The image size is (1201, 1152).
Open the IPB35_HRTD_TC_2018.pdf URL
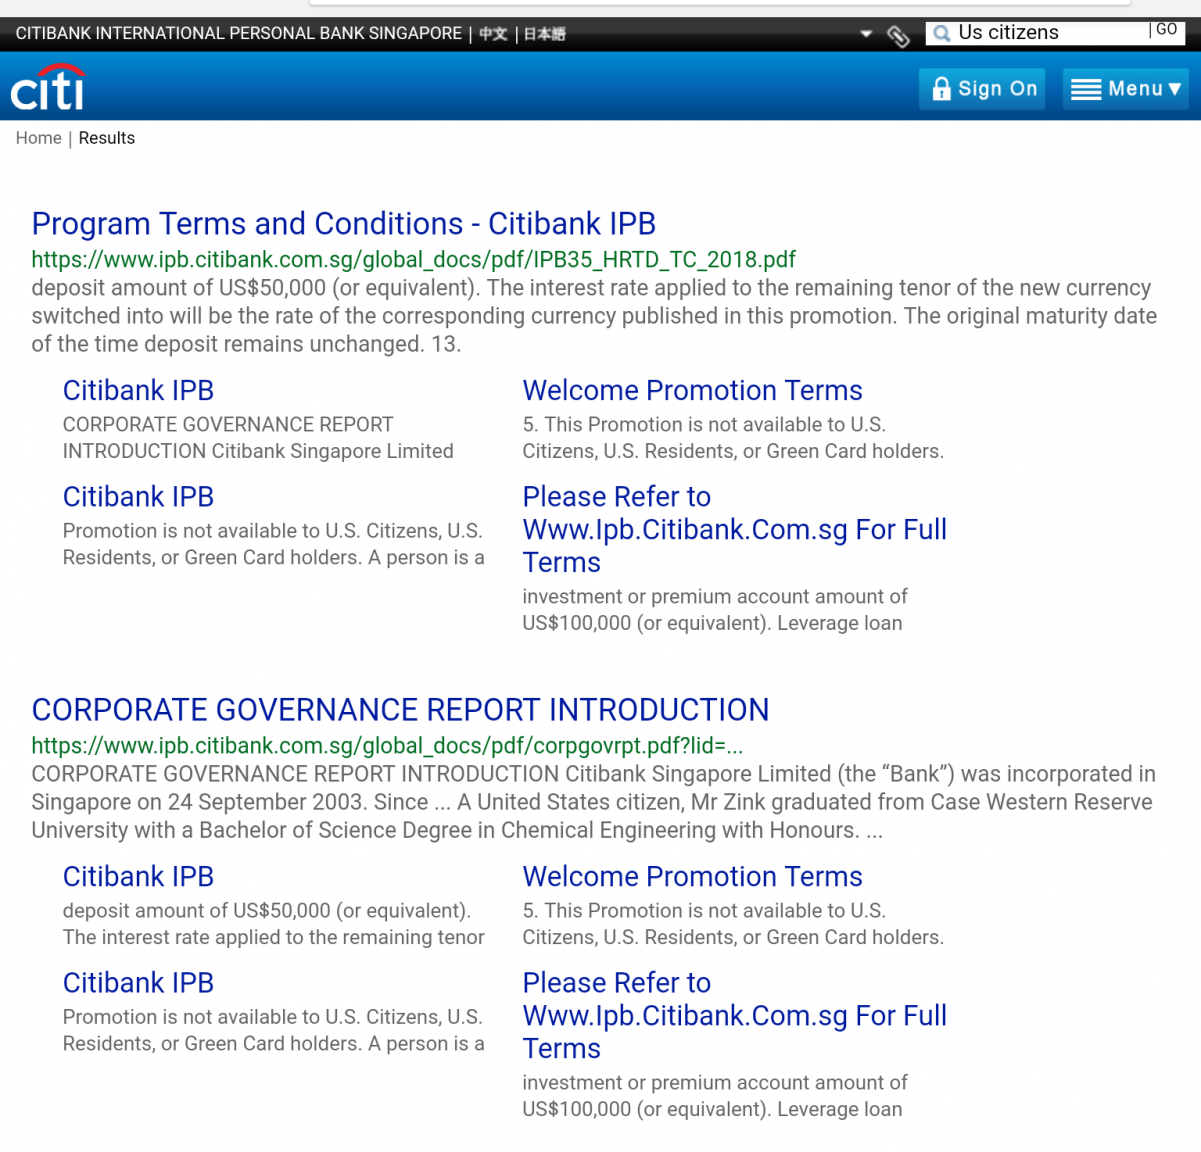414,260
